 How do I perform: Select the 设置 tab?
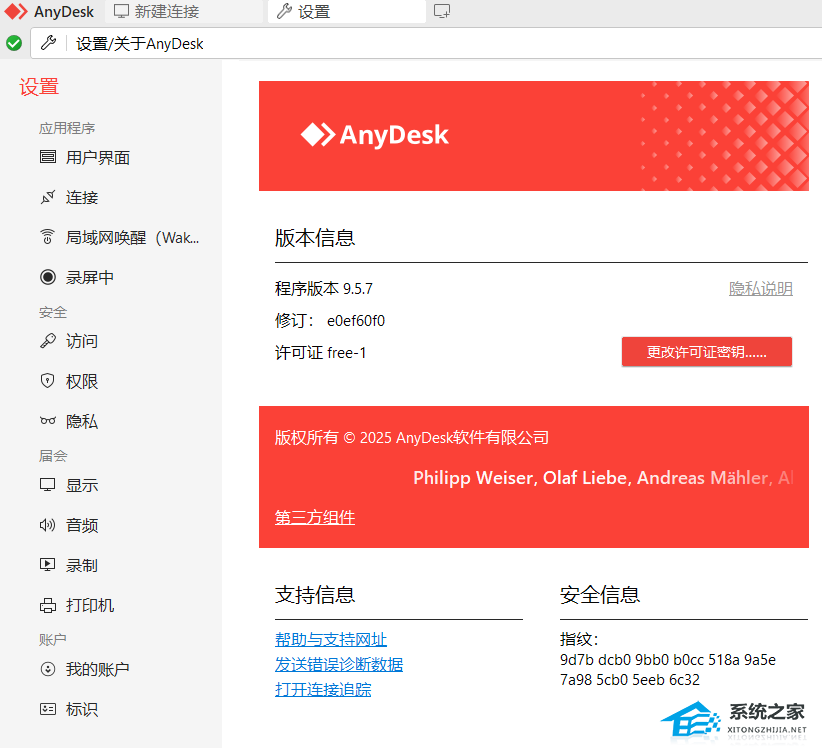347,12
